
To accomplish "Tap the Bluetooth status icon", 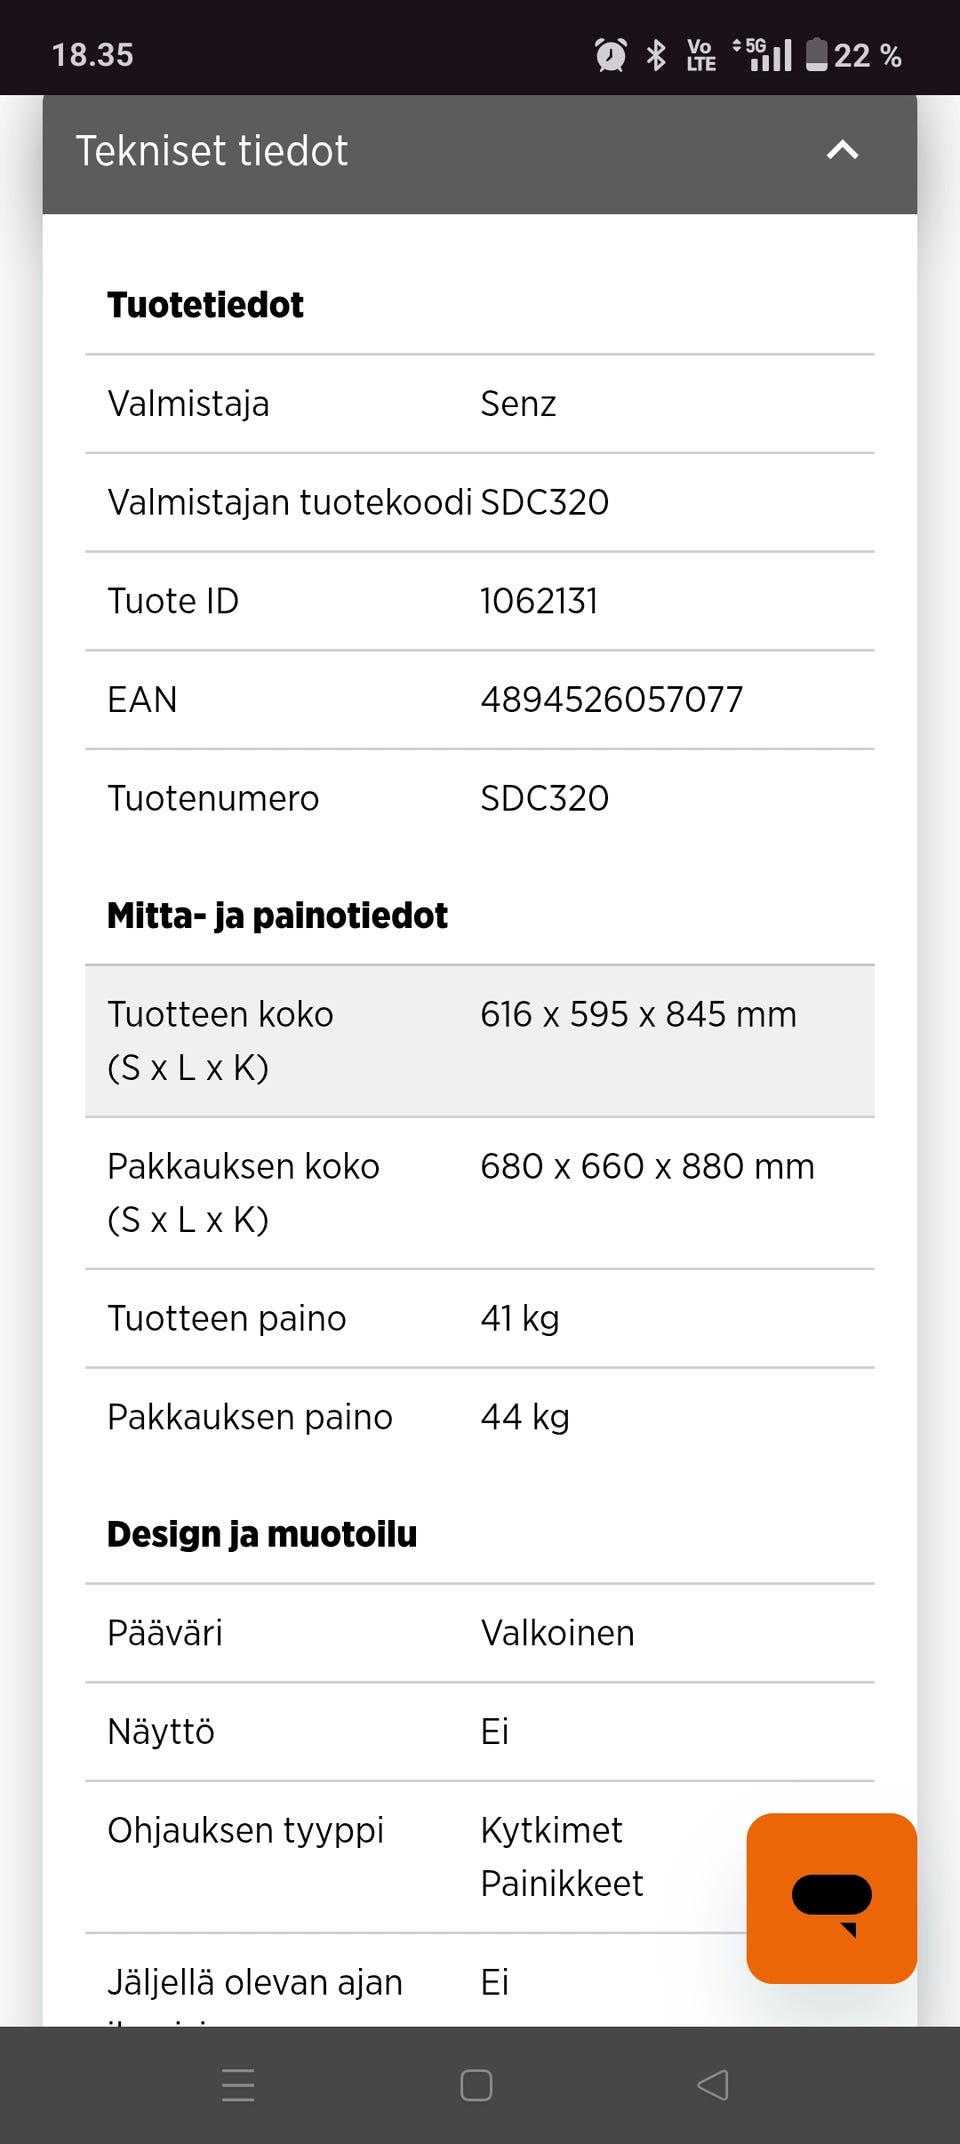I will point(656,55).
